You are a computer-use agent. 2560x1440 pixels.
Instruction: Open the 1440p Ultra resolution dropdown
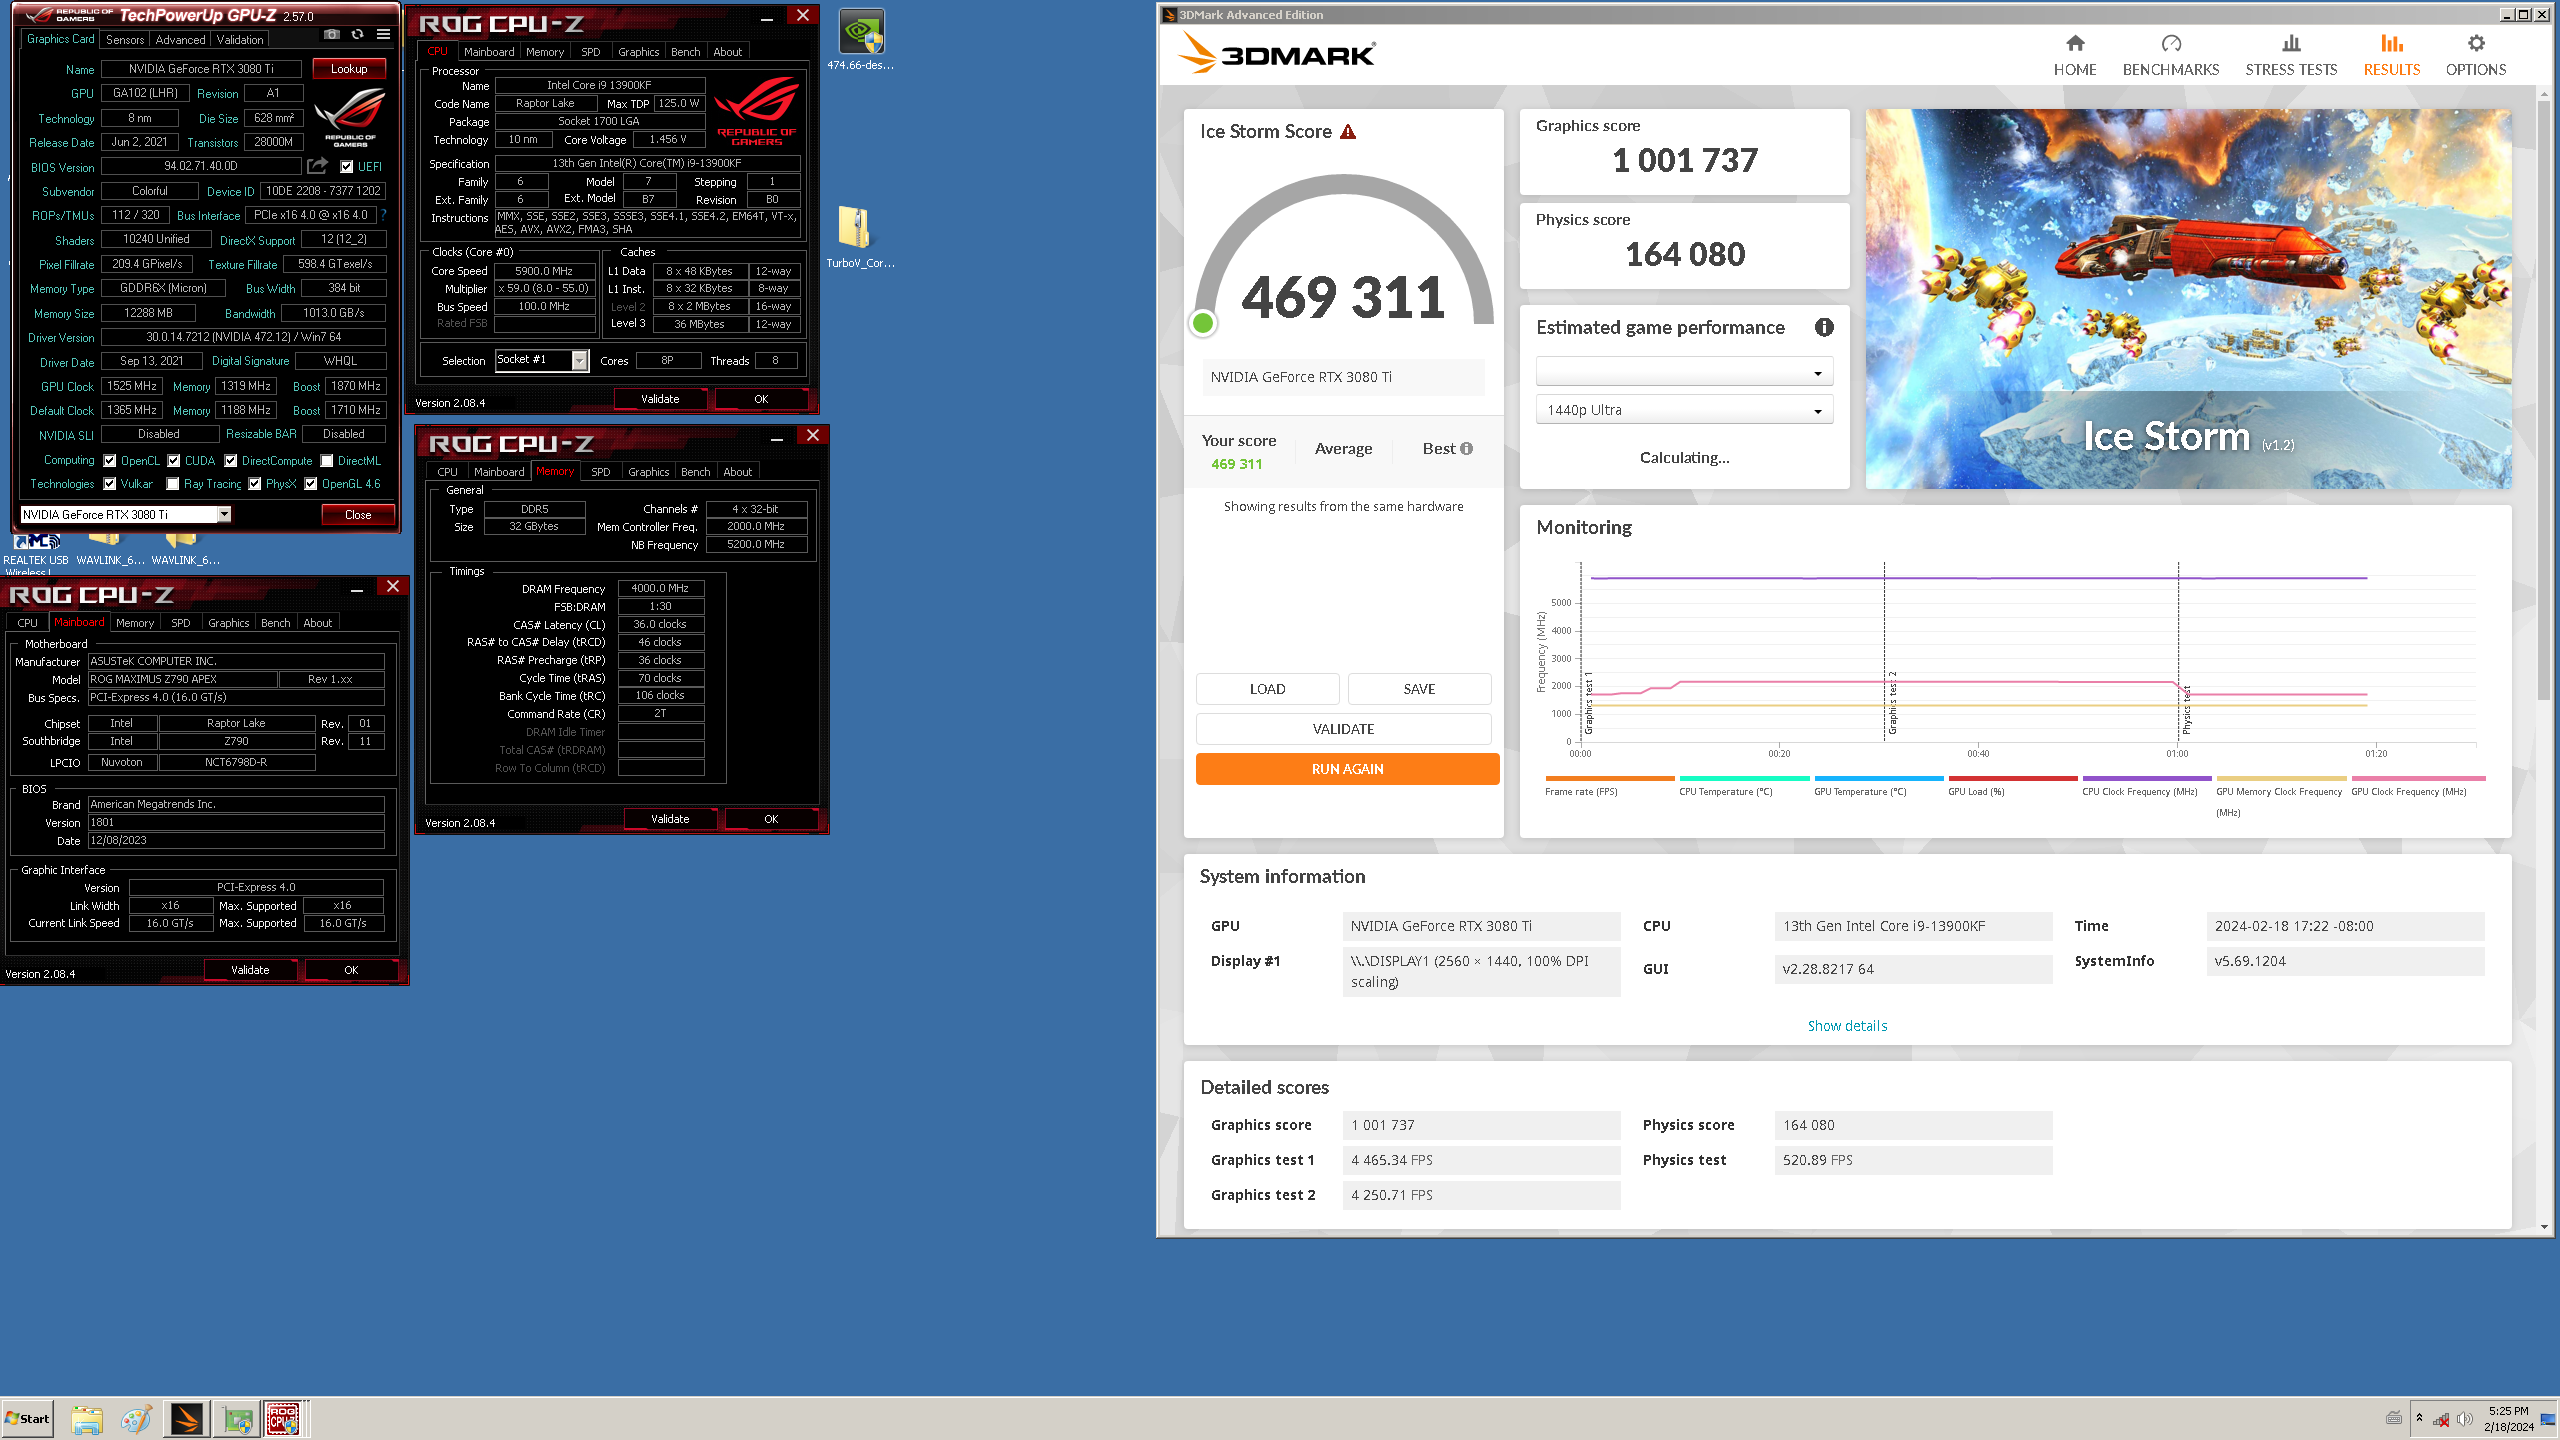[1684, 410]
